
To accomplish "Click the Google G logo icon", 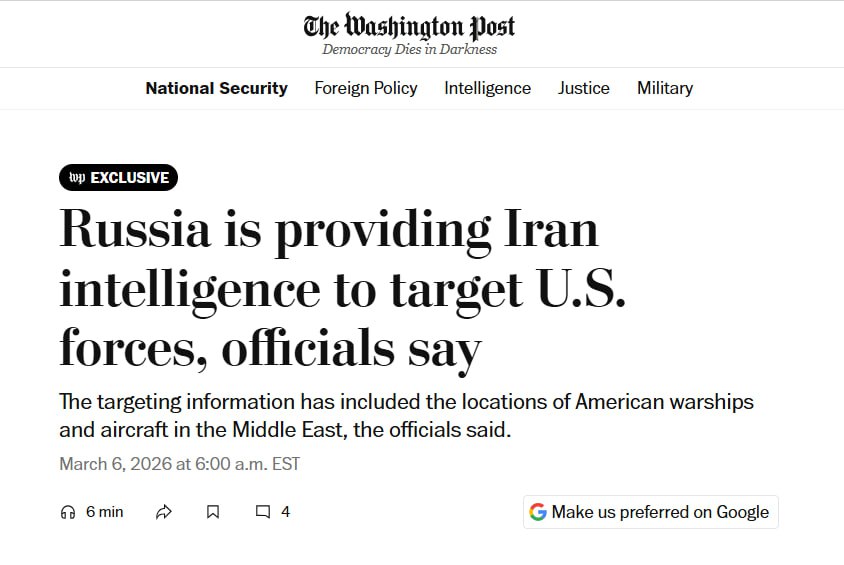I will coord(538,512).
